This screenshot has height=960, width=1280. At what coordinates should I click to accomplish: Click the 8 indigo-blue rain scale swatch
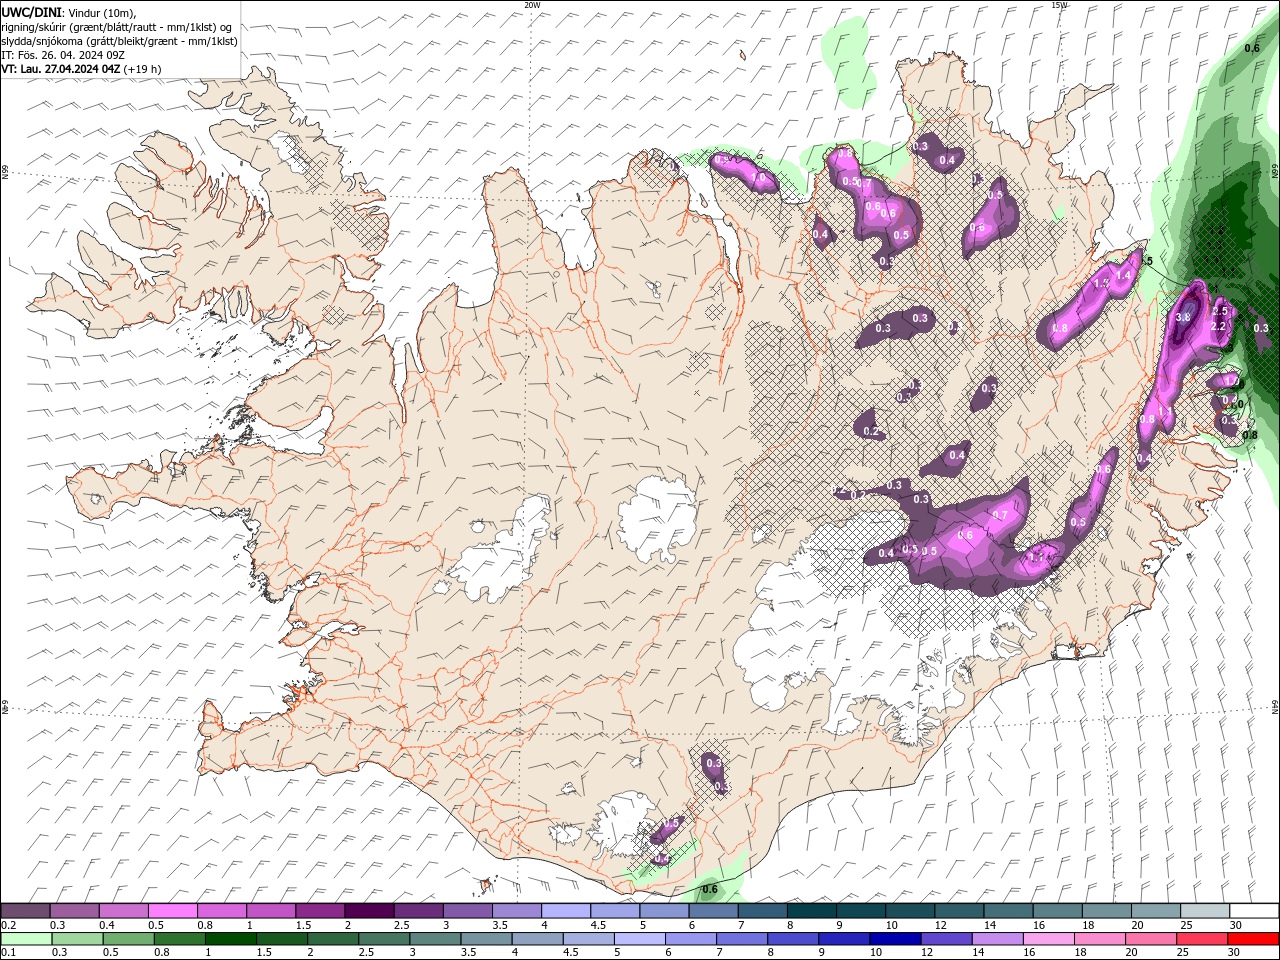click(792, 939)
